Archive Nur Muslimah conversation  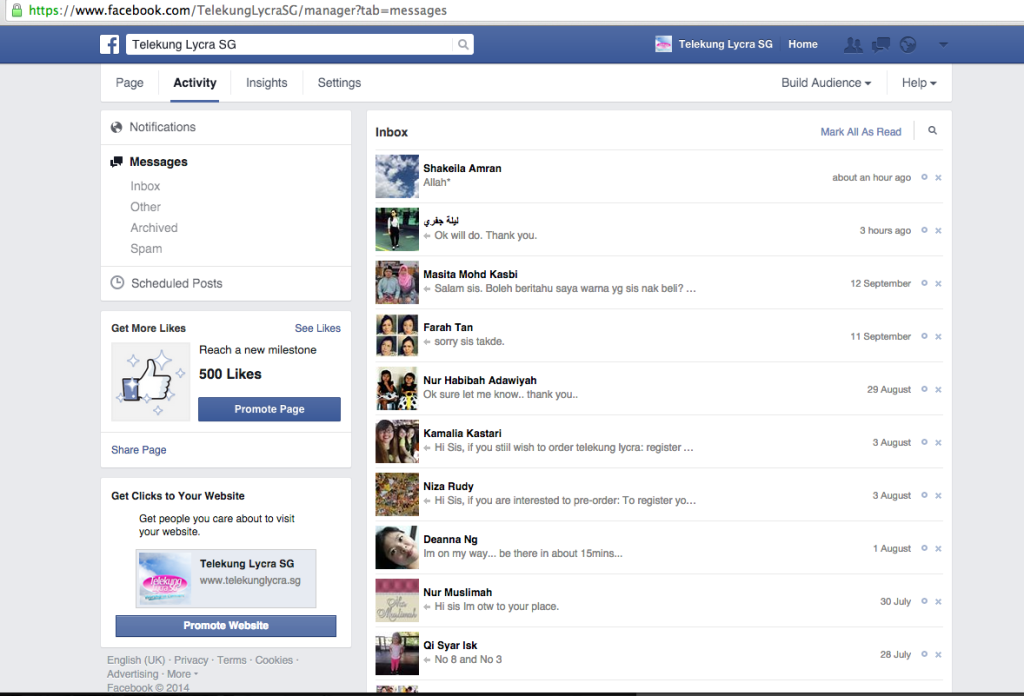tap(938, 601)
